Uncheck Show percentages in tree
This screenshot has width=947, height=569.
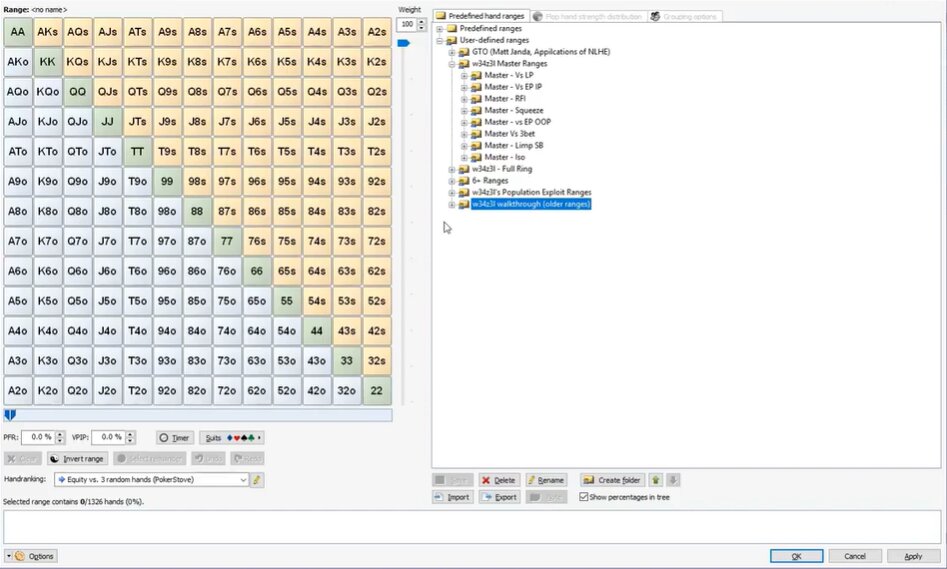click(x=584, y=497)
